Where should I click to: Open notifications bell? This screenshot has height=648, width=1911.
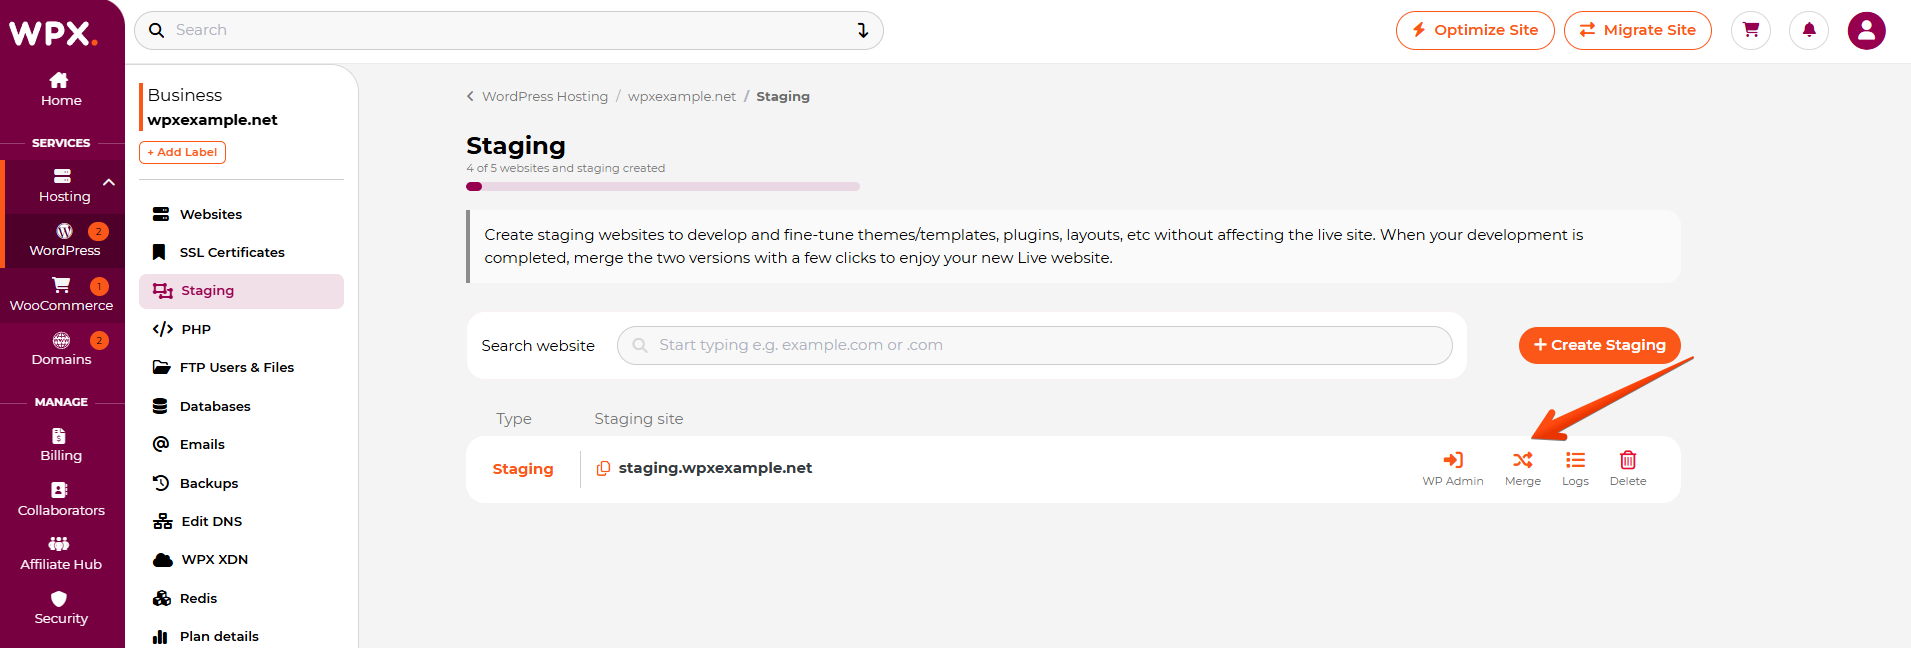(1808, 30)
